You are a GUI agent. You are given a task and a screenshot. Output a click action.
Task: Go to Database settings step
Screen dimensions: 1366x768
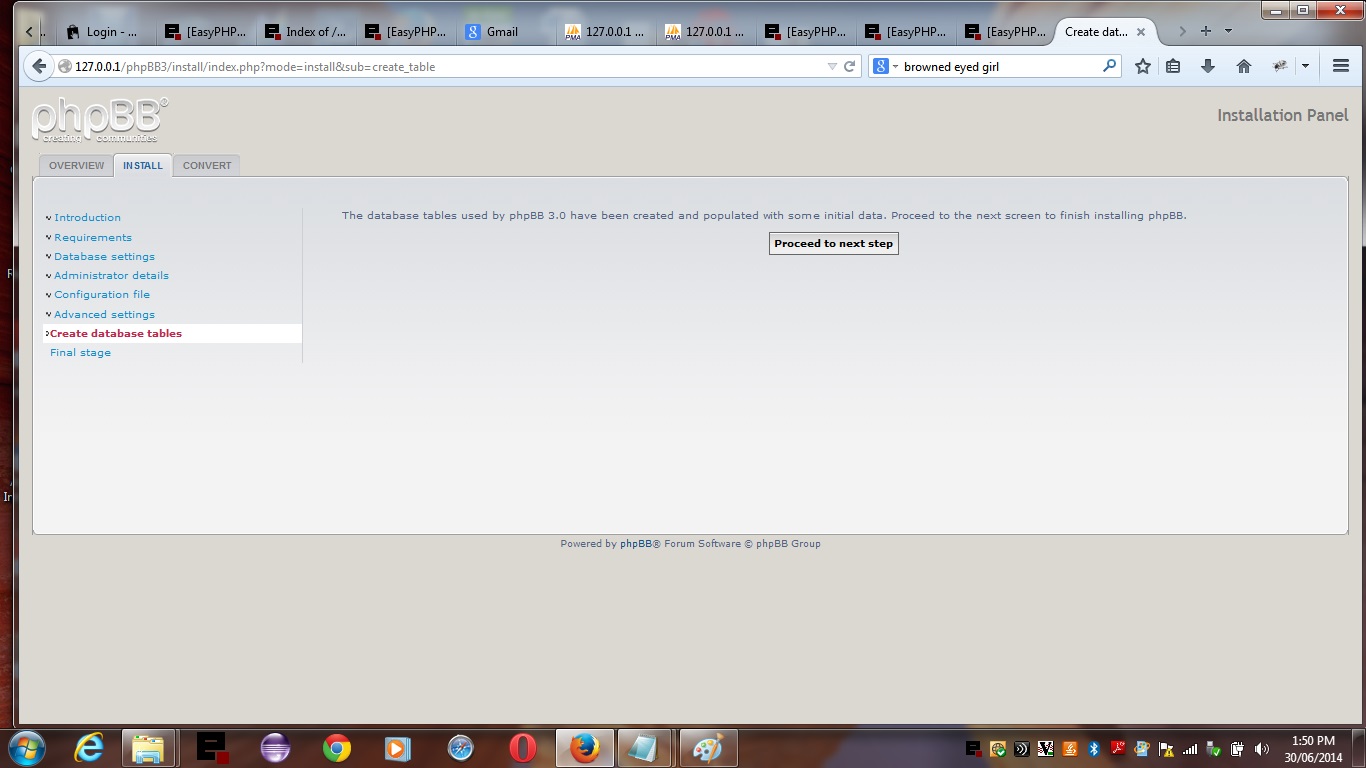tap(104, 256)
